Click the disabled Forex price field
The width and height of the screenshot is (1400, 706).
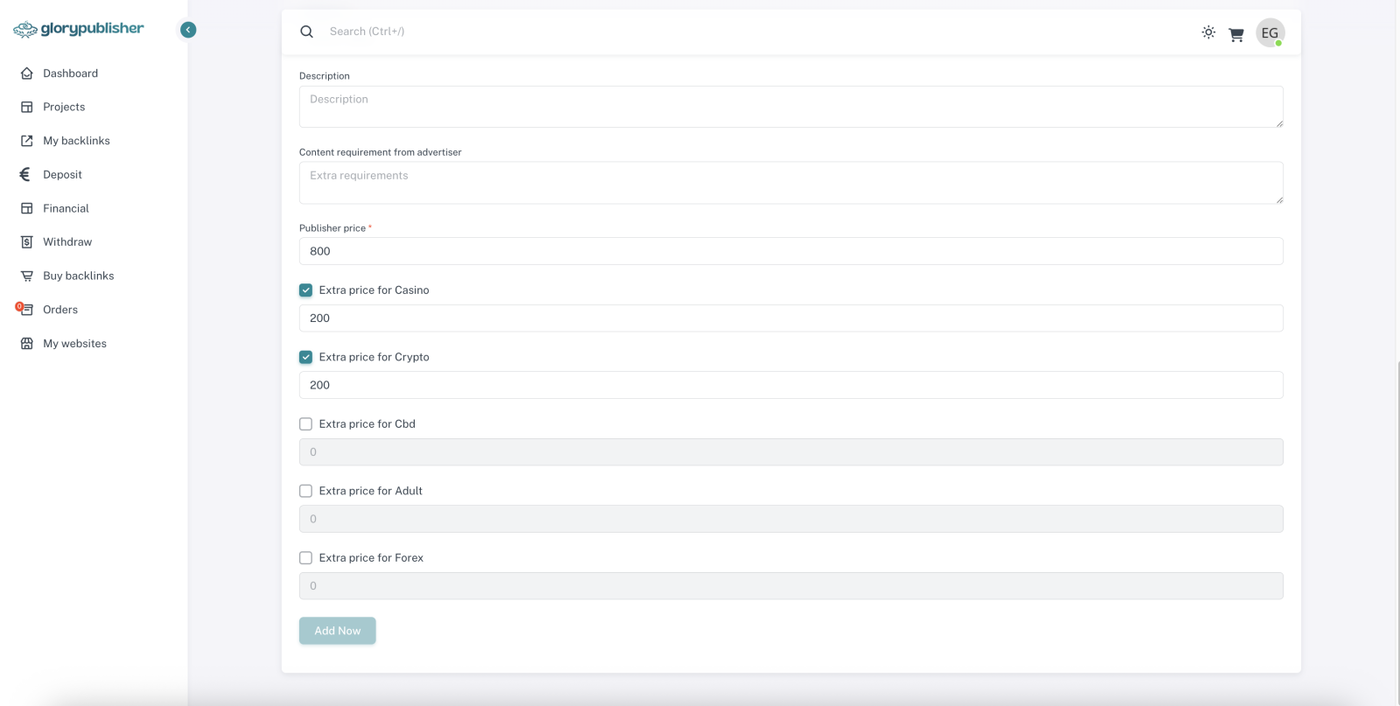(x=791, y=586)
